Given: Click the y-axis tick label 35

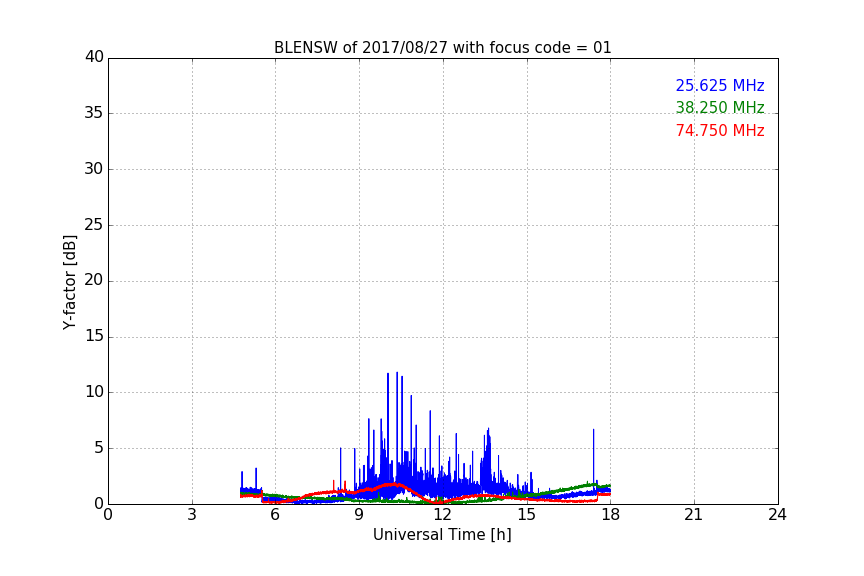Looking at the screenshot, I should pos(94,113).
